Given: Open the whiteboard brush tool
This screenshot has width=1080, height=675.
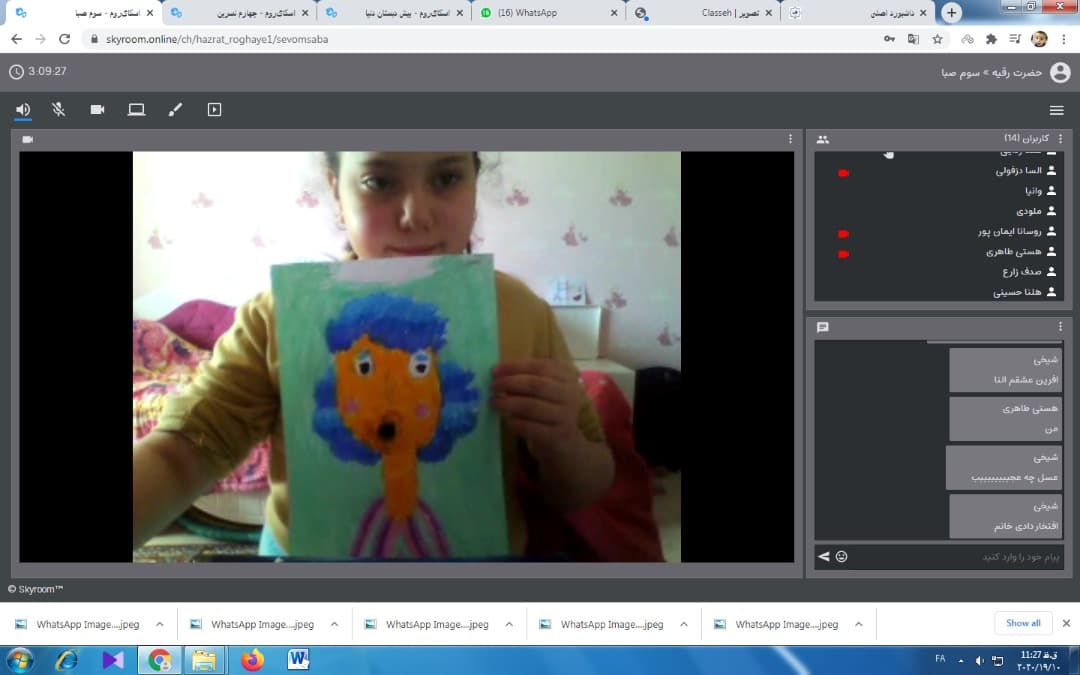Looking at the screenshot, I should click(x=175, y=110).
